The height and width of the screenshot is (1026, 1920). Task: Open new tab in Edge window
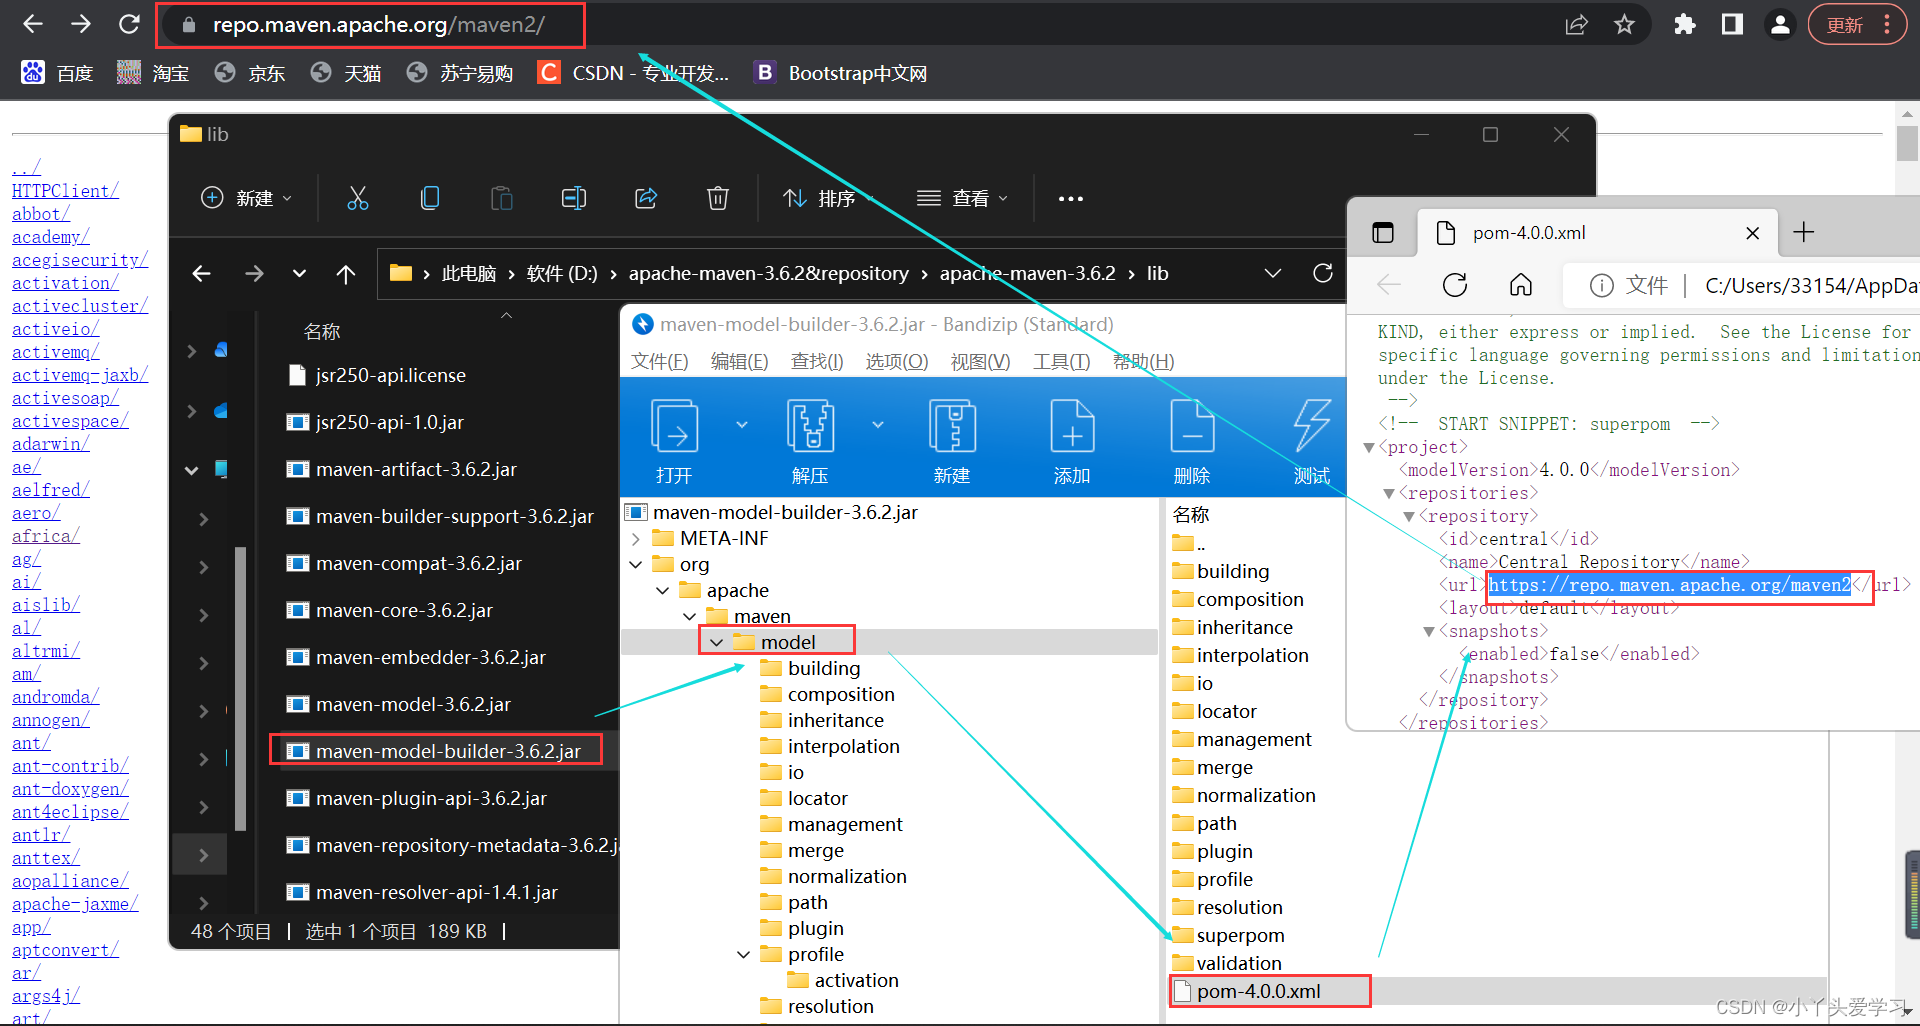coord(1804,232)
